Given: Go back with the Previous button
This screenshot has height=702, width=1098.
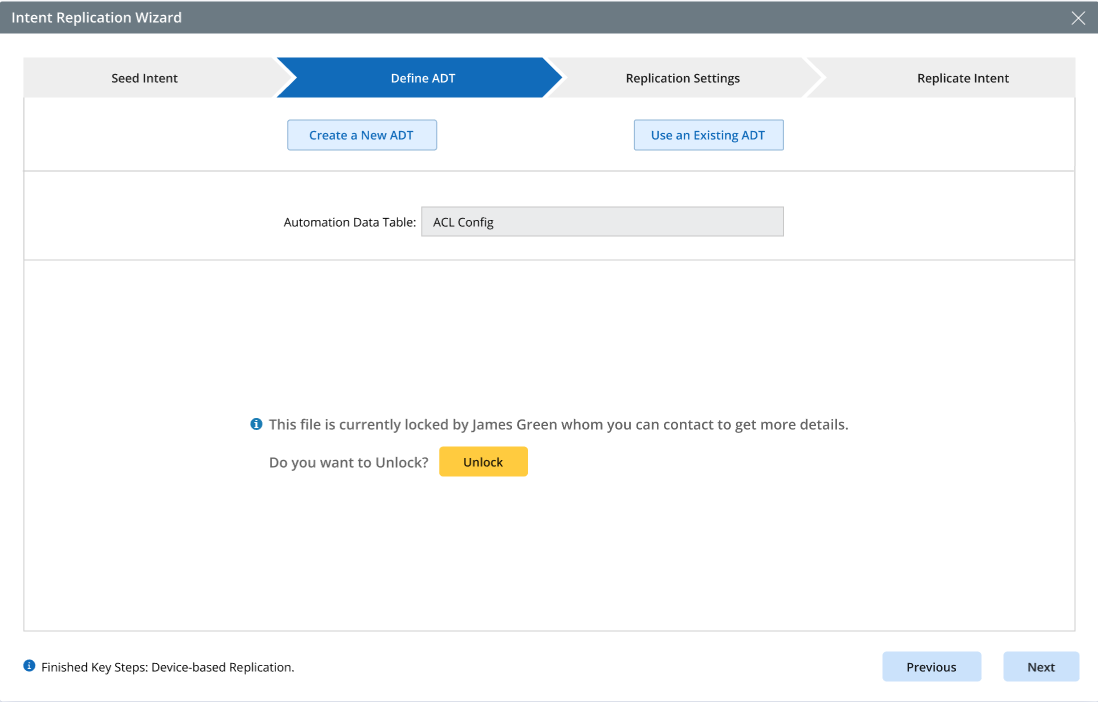Looking at the screenshot, I should point(931,667).
